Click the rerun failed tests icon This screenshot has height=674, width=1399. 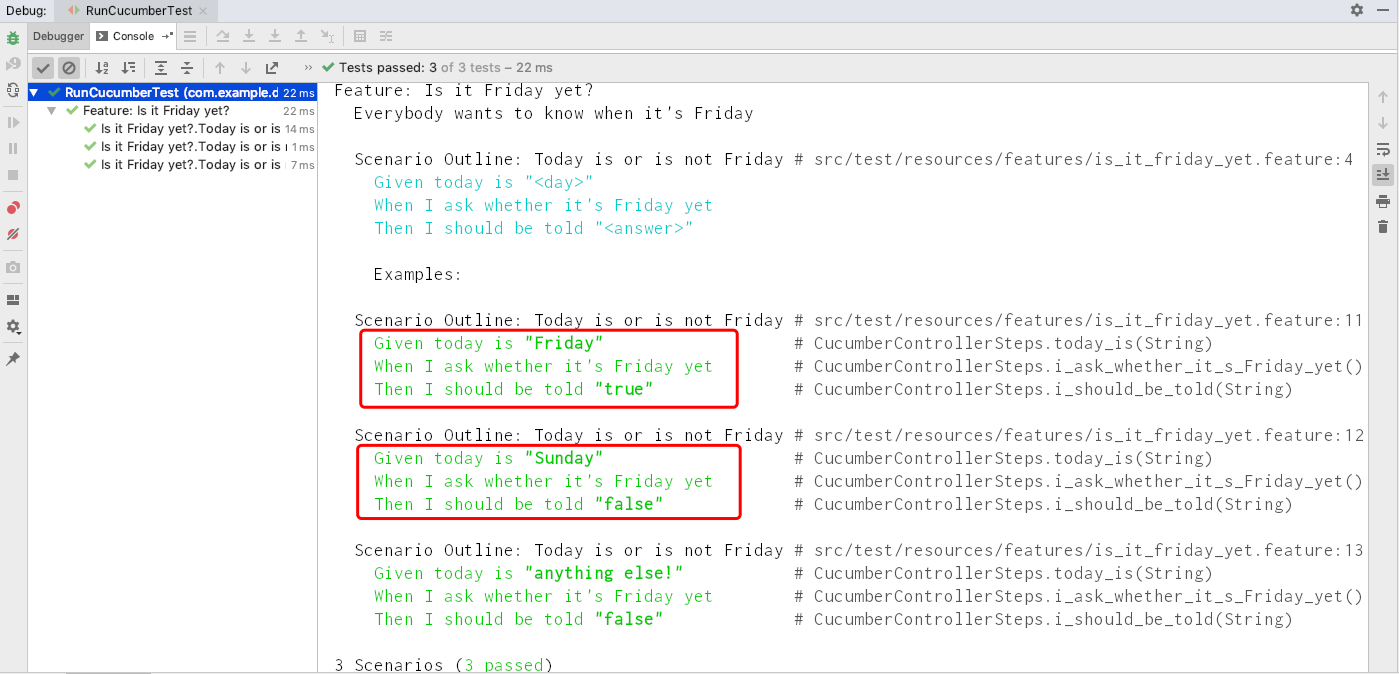pyautogui.click(x=13, y=64)
